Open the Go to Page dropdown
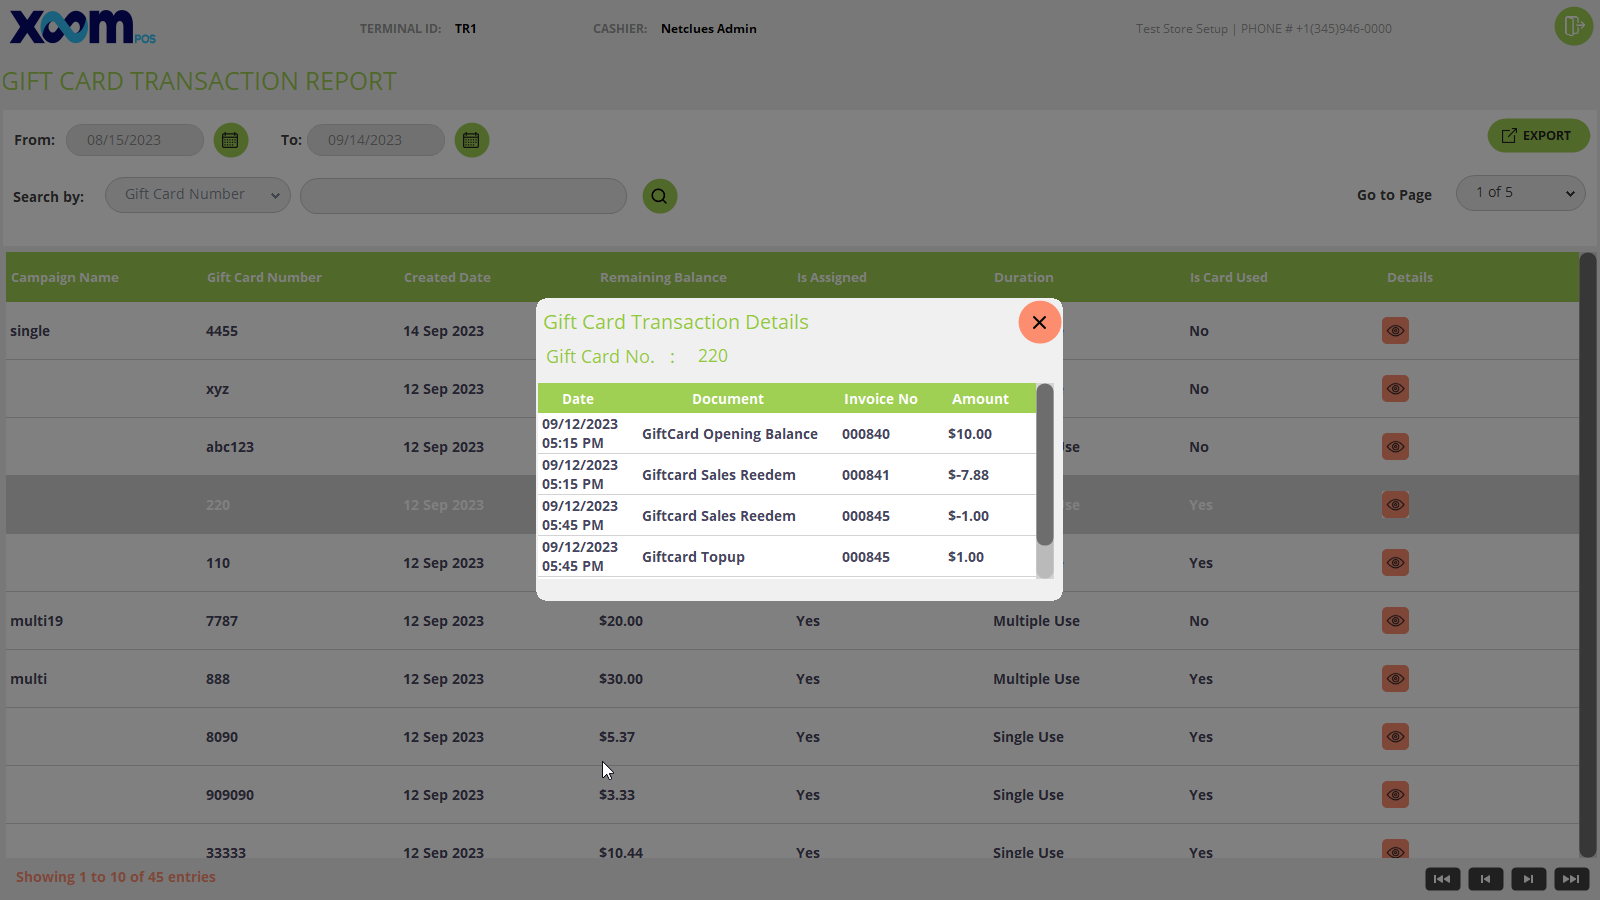Image resolution: width=1600 pixels, height=900 pixels. click(1521, 193)
